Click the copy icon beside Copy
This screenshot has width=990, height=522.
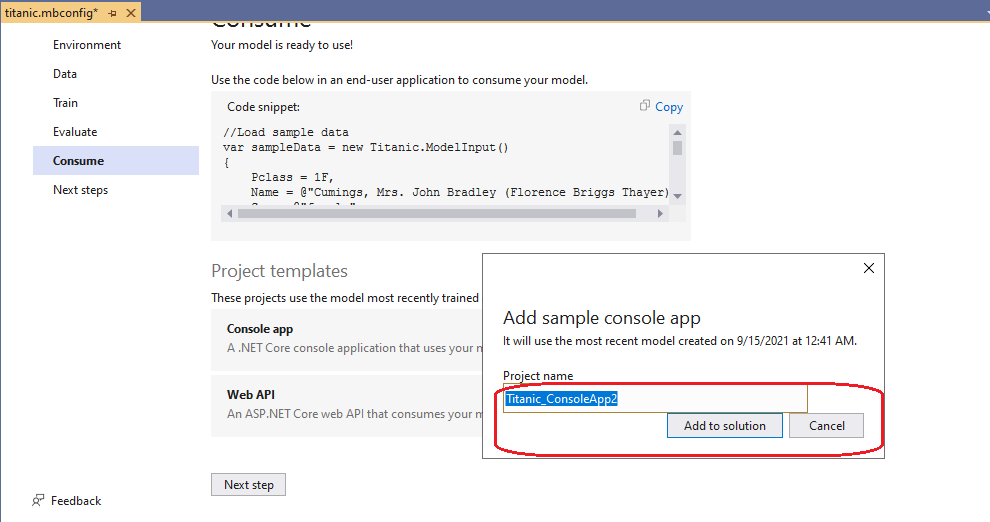pyautogui.click(x=645, y=105)
